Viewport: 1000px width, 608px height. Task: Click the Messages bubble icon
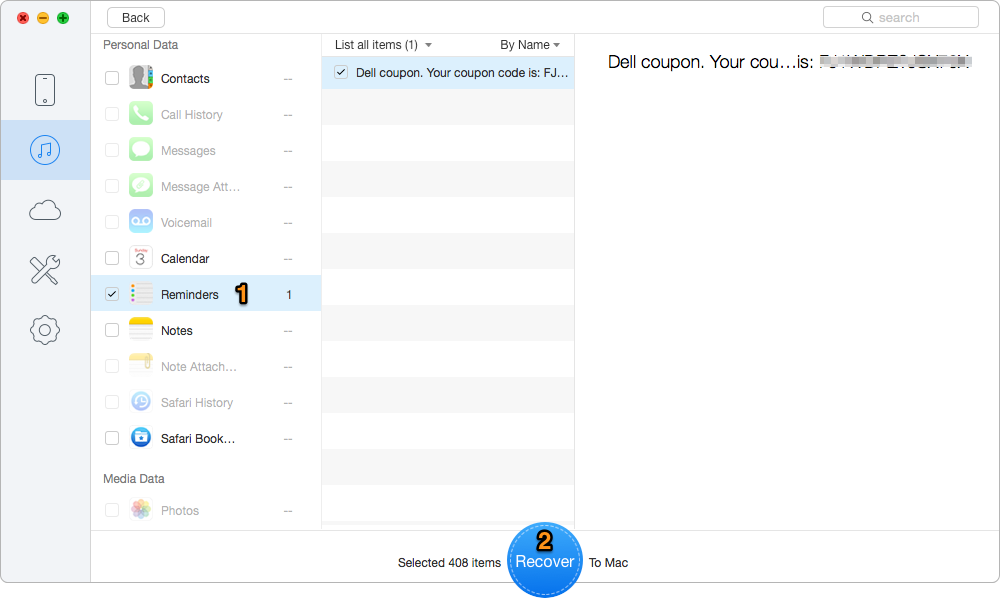141,150
